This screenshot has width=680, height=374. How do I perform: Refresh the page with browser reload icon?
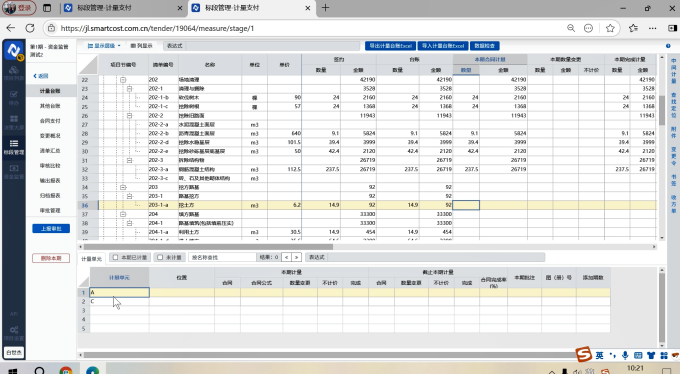pyautogui.click(x=30, y=28)
